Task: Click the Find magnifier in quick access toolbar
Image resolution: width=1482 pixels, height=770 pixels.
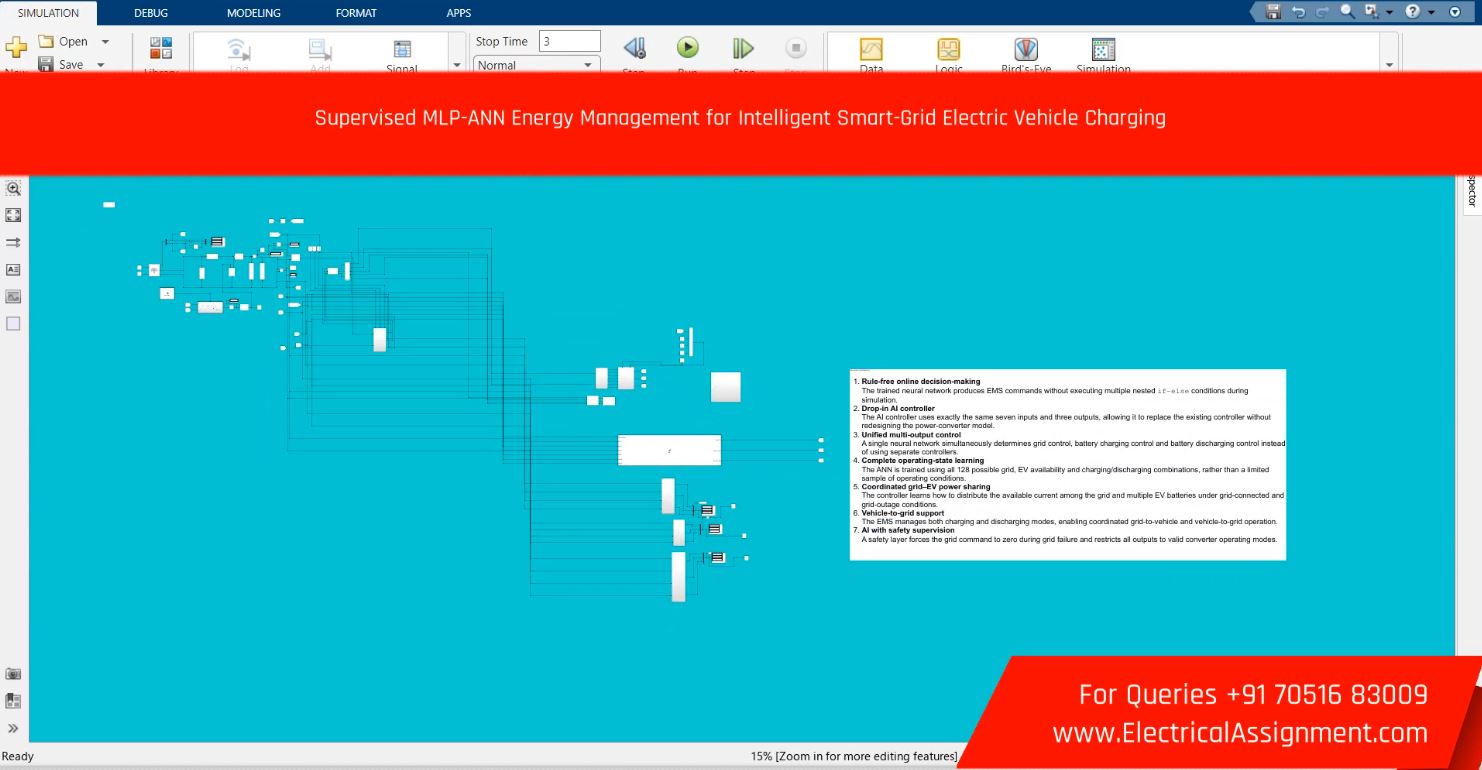Action: pyautogui.click(x=1347, y=12)
